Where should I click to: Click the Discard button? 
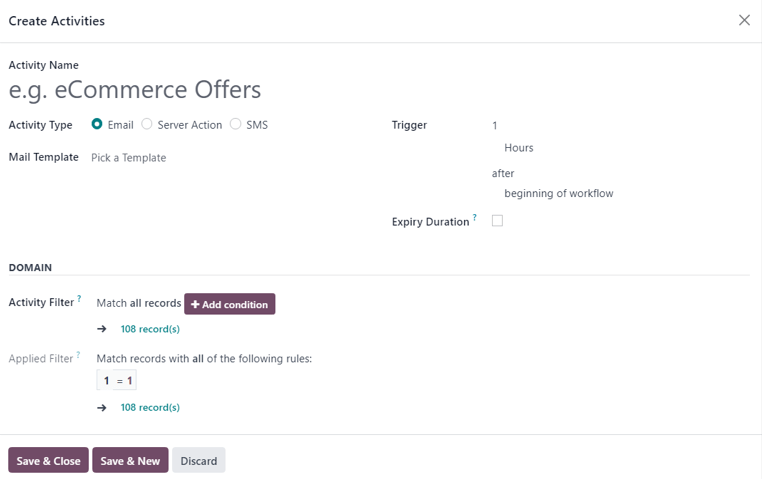(x=198, y=460)
